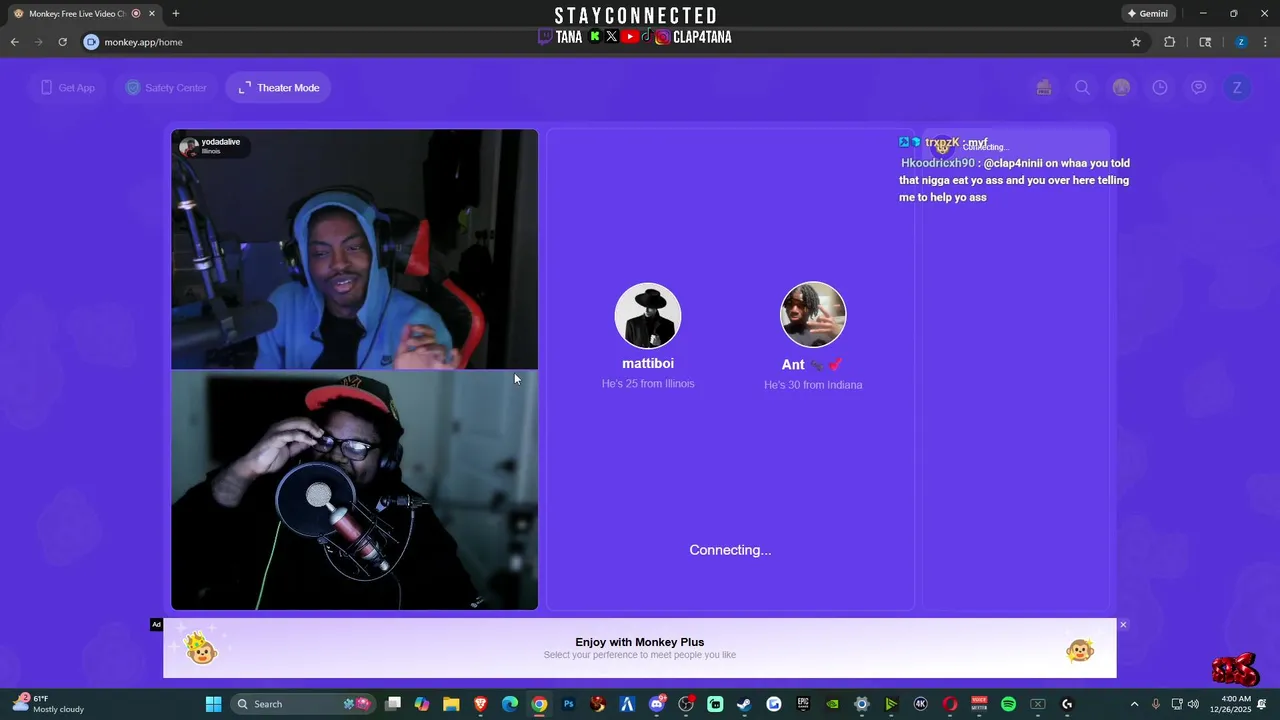Bookmark this page with the star icon
This screenshot has height=720, width=1280.
[1136, 42]
